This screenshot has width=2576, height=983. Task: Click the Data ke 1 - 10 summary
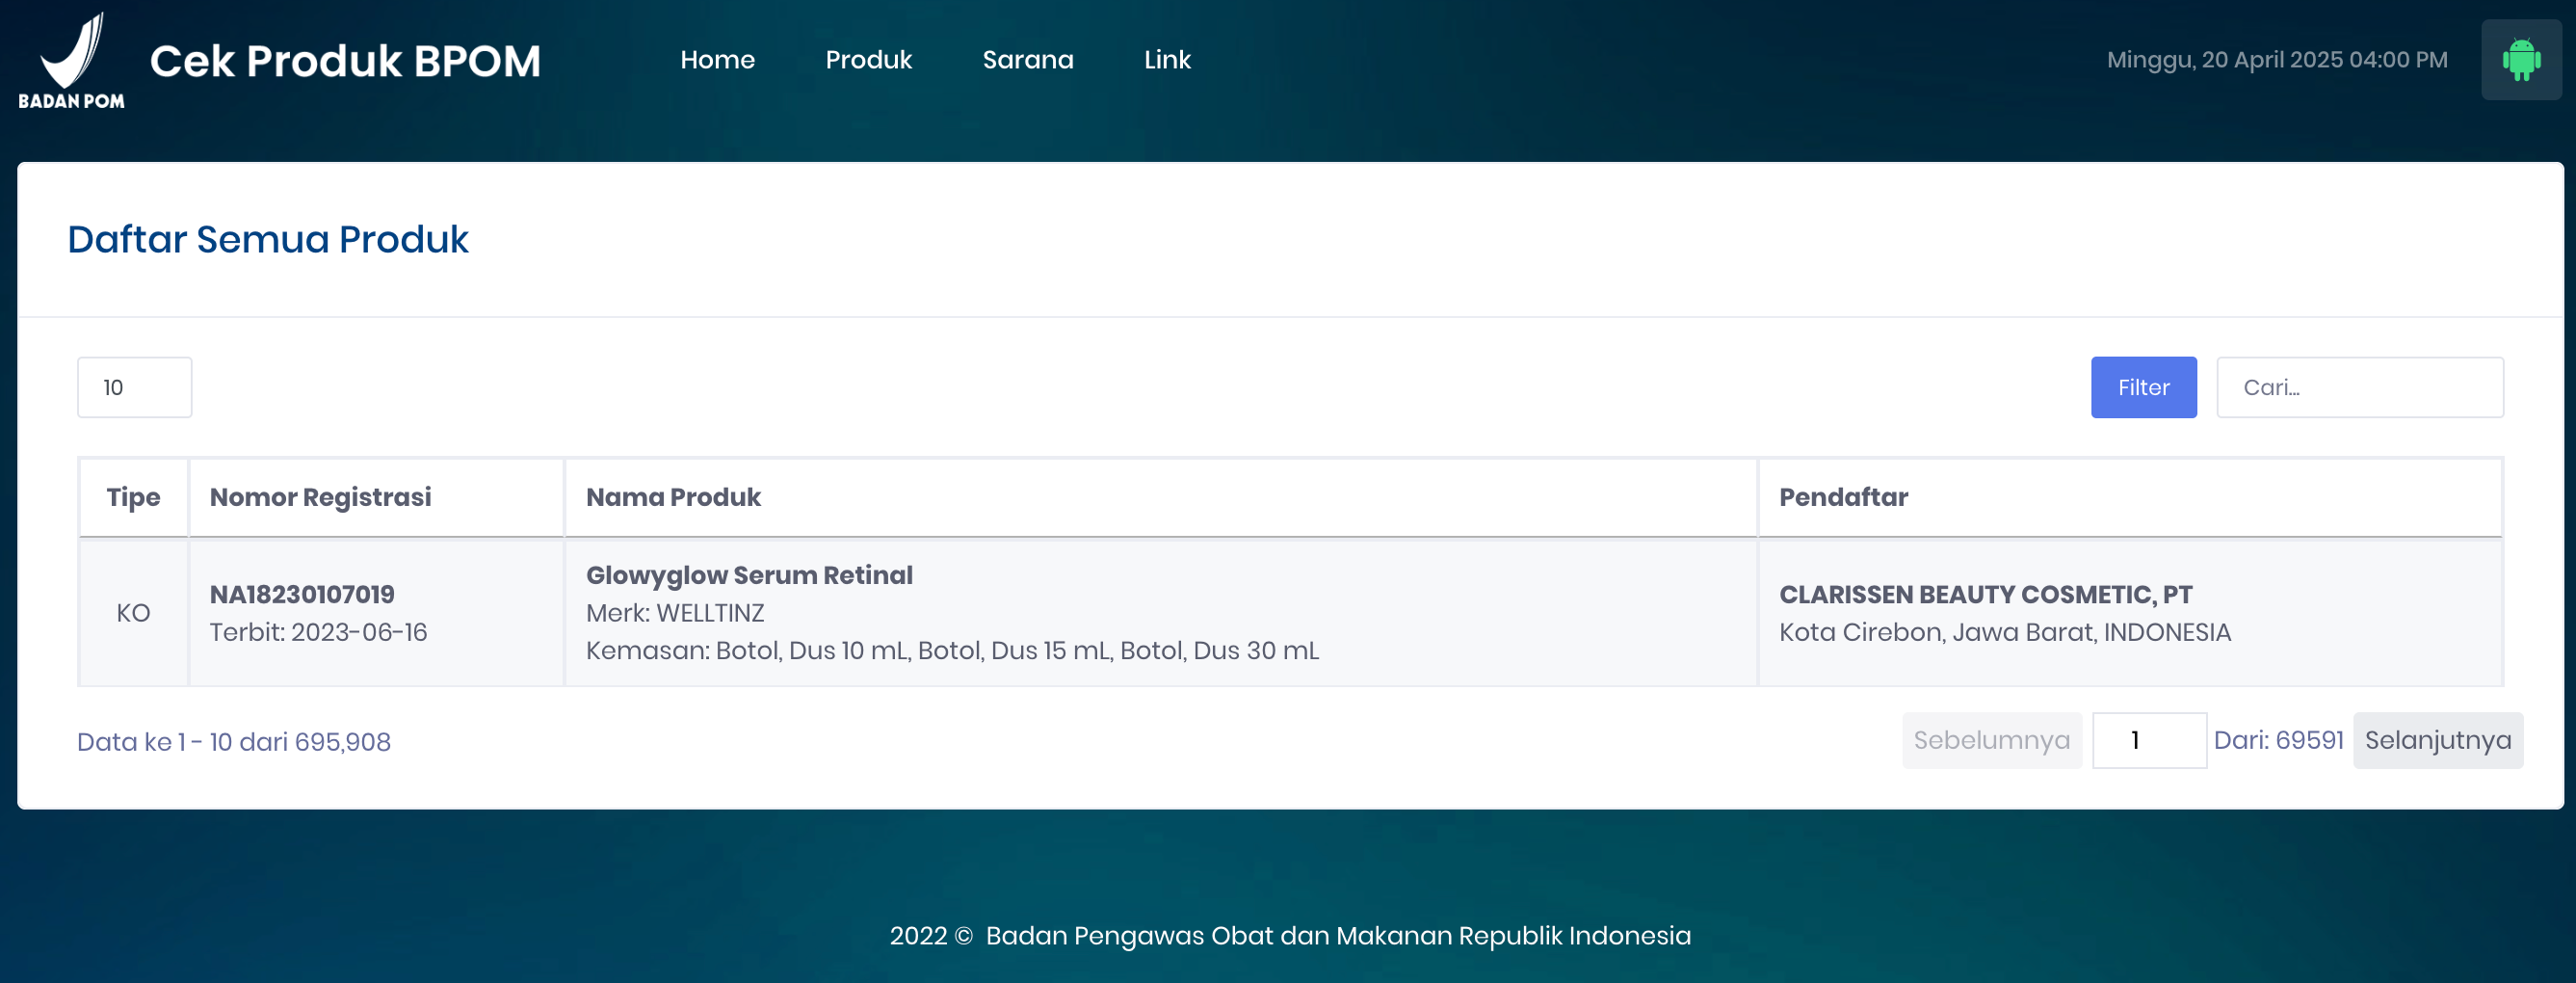pyautogui.click(x=234, y=742)
